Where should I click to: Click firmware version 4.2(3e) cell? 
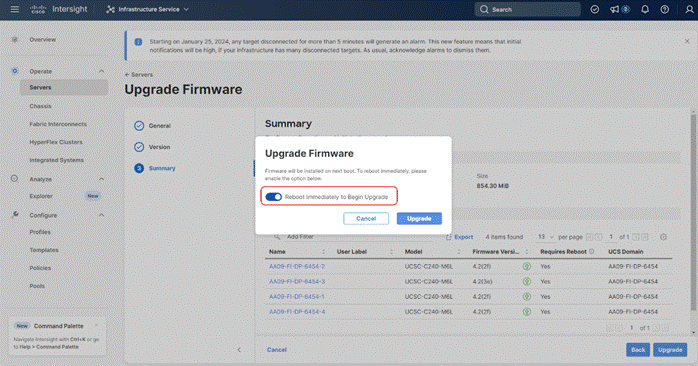pyautogui.click(x=482, y=281)
